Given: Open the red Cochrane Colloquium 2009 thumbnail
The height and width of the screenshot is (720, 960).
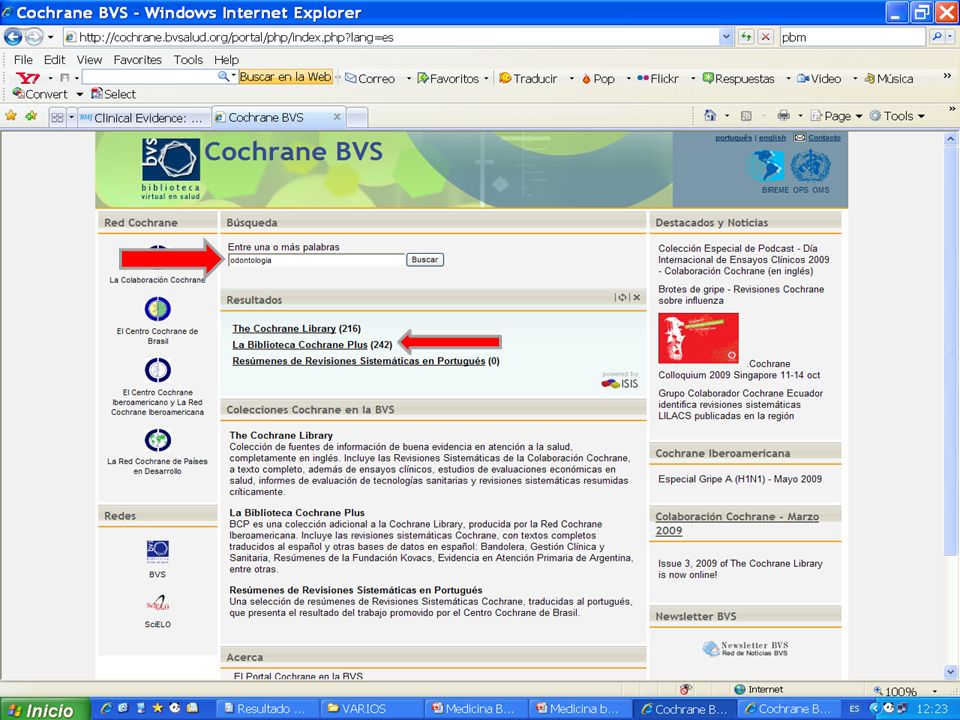Looking at the screenshot, I should click(x=699, y=339).
